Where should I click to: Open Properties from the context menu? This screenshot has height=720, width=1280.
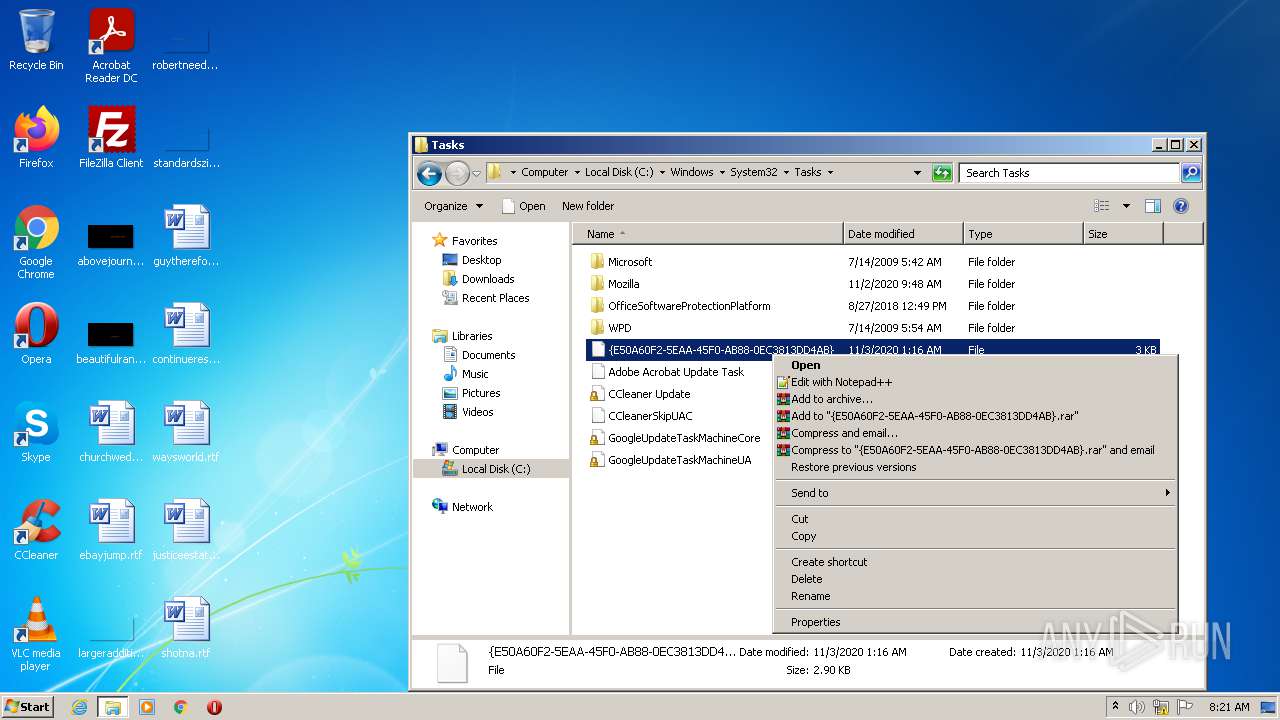tap(976, 622)
